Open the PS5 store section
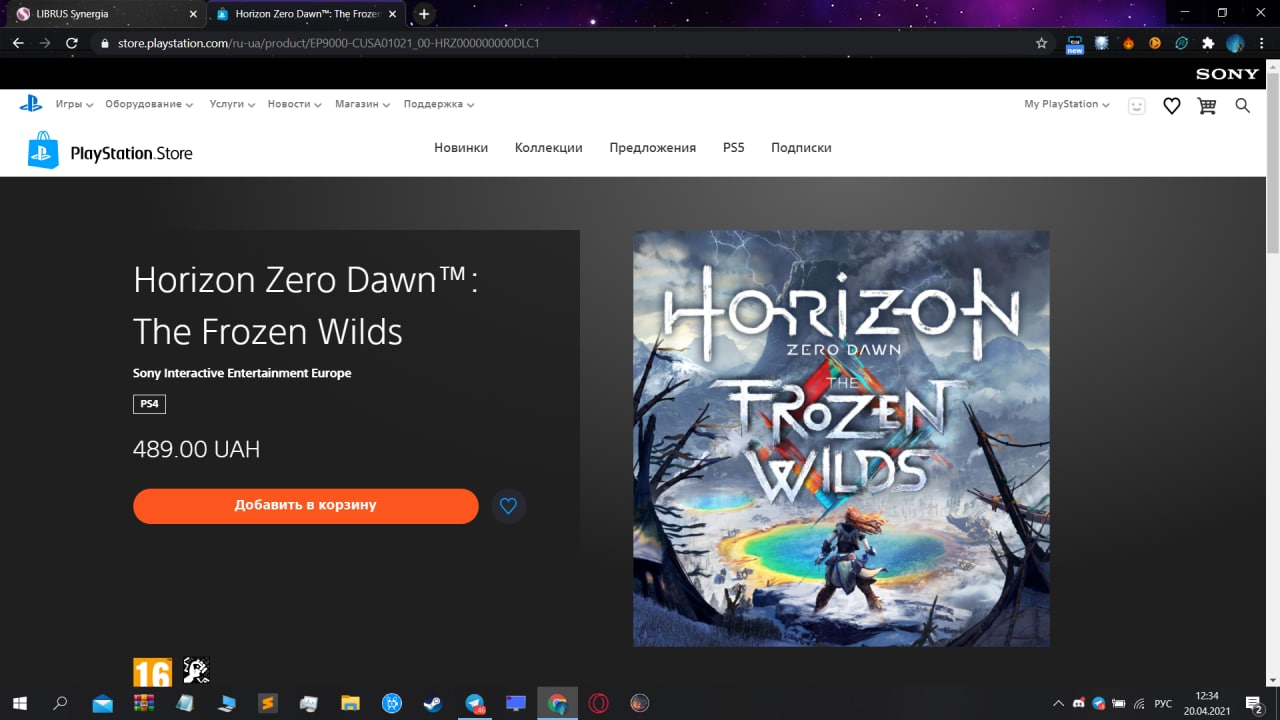Screen dimensions: 1280x720 [734, 147]
